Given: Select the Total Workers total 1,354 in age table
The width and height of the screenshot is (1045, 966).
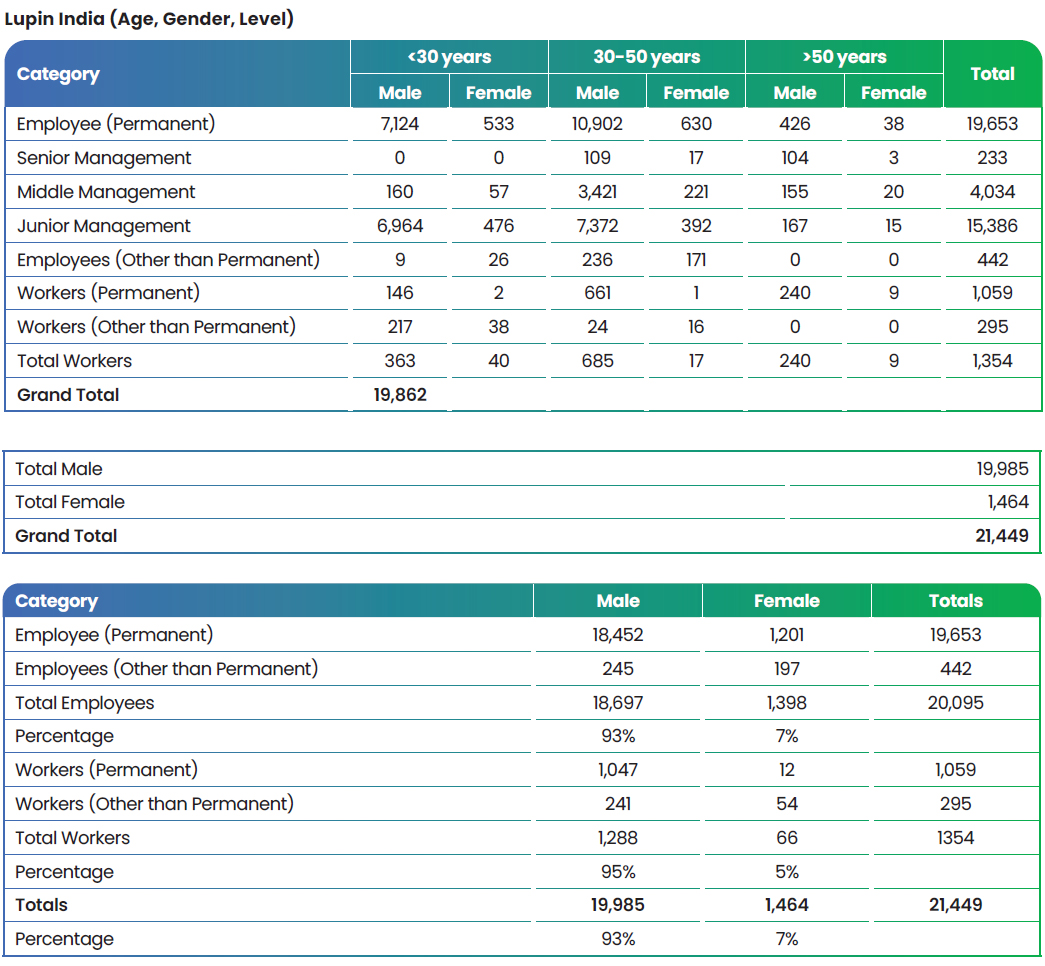Looking at the screenshot, I should [x=992, y=361].
